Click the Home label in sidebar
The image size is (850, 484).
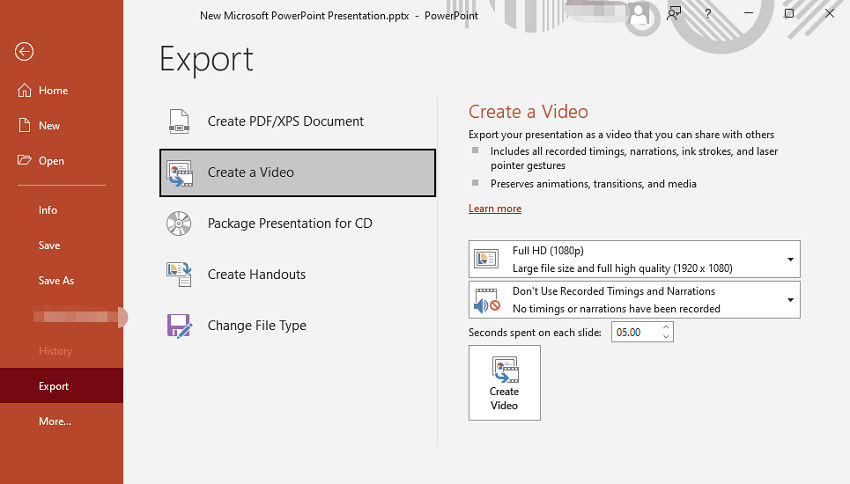(x=53, y=91)
